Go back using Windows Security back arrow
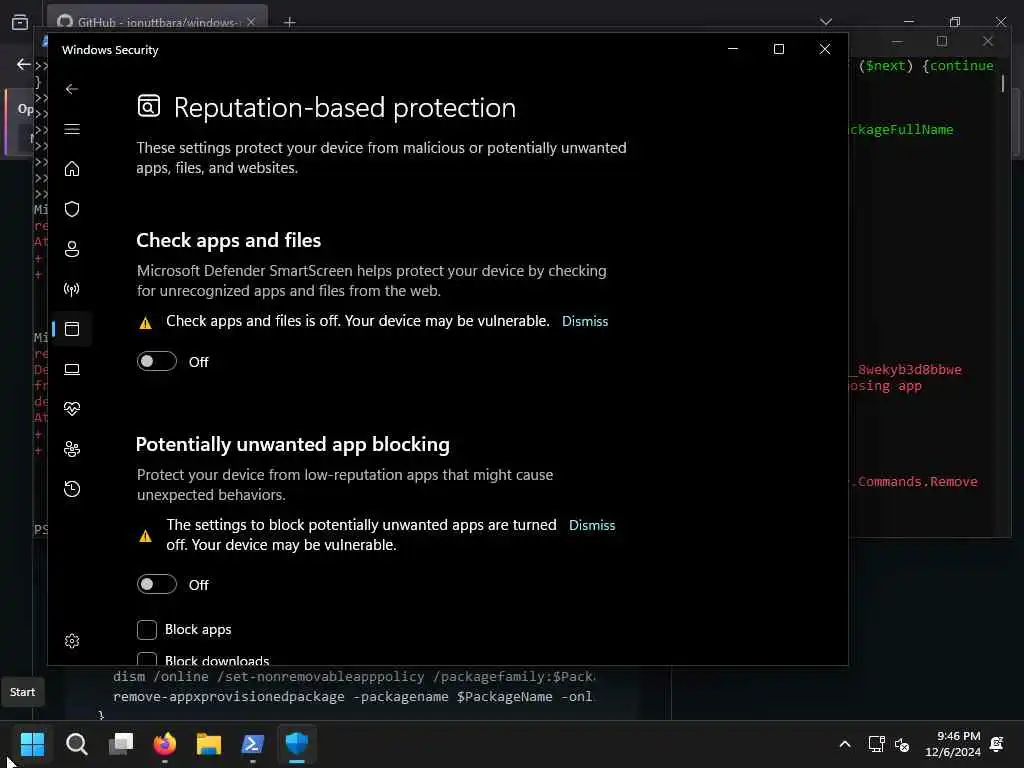This screenshot has width=1024, height=768. point(72,89)
